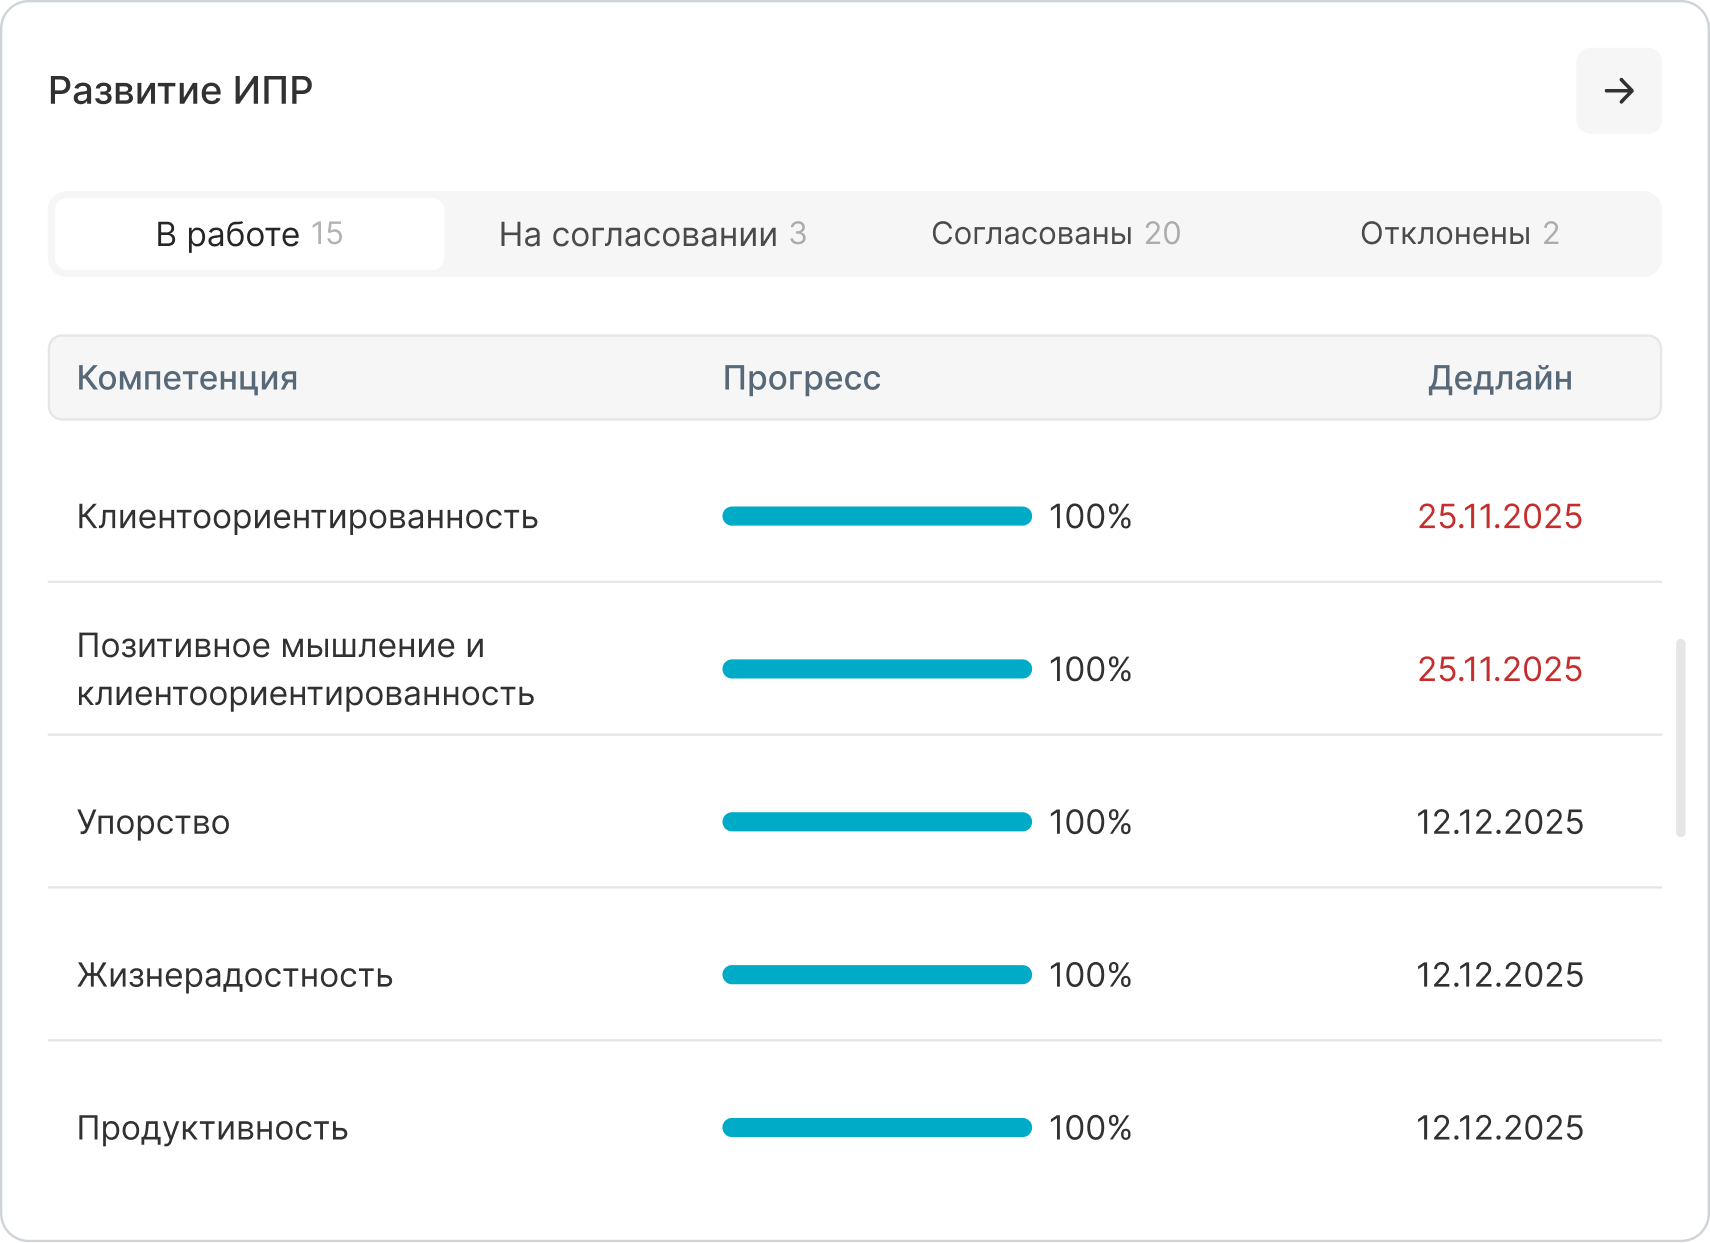Switch to the На согласовании tab
The width and height of the screenshot is (1710, 1243).
(652, 234)
